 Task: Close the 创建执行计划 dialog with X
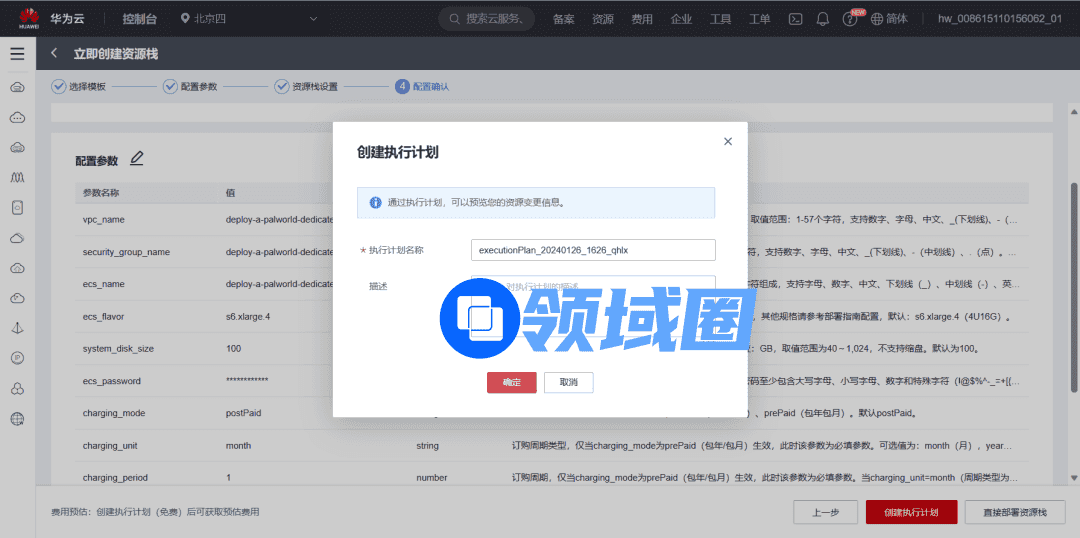pyautogui.click(x=727, y=142)
